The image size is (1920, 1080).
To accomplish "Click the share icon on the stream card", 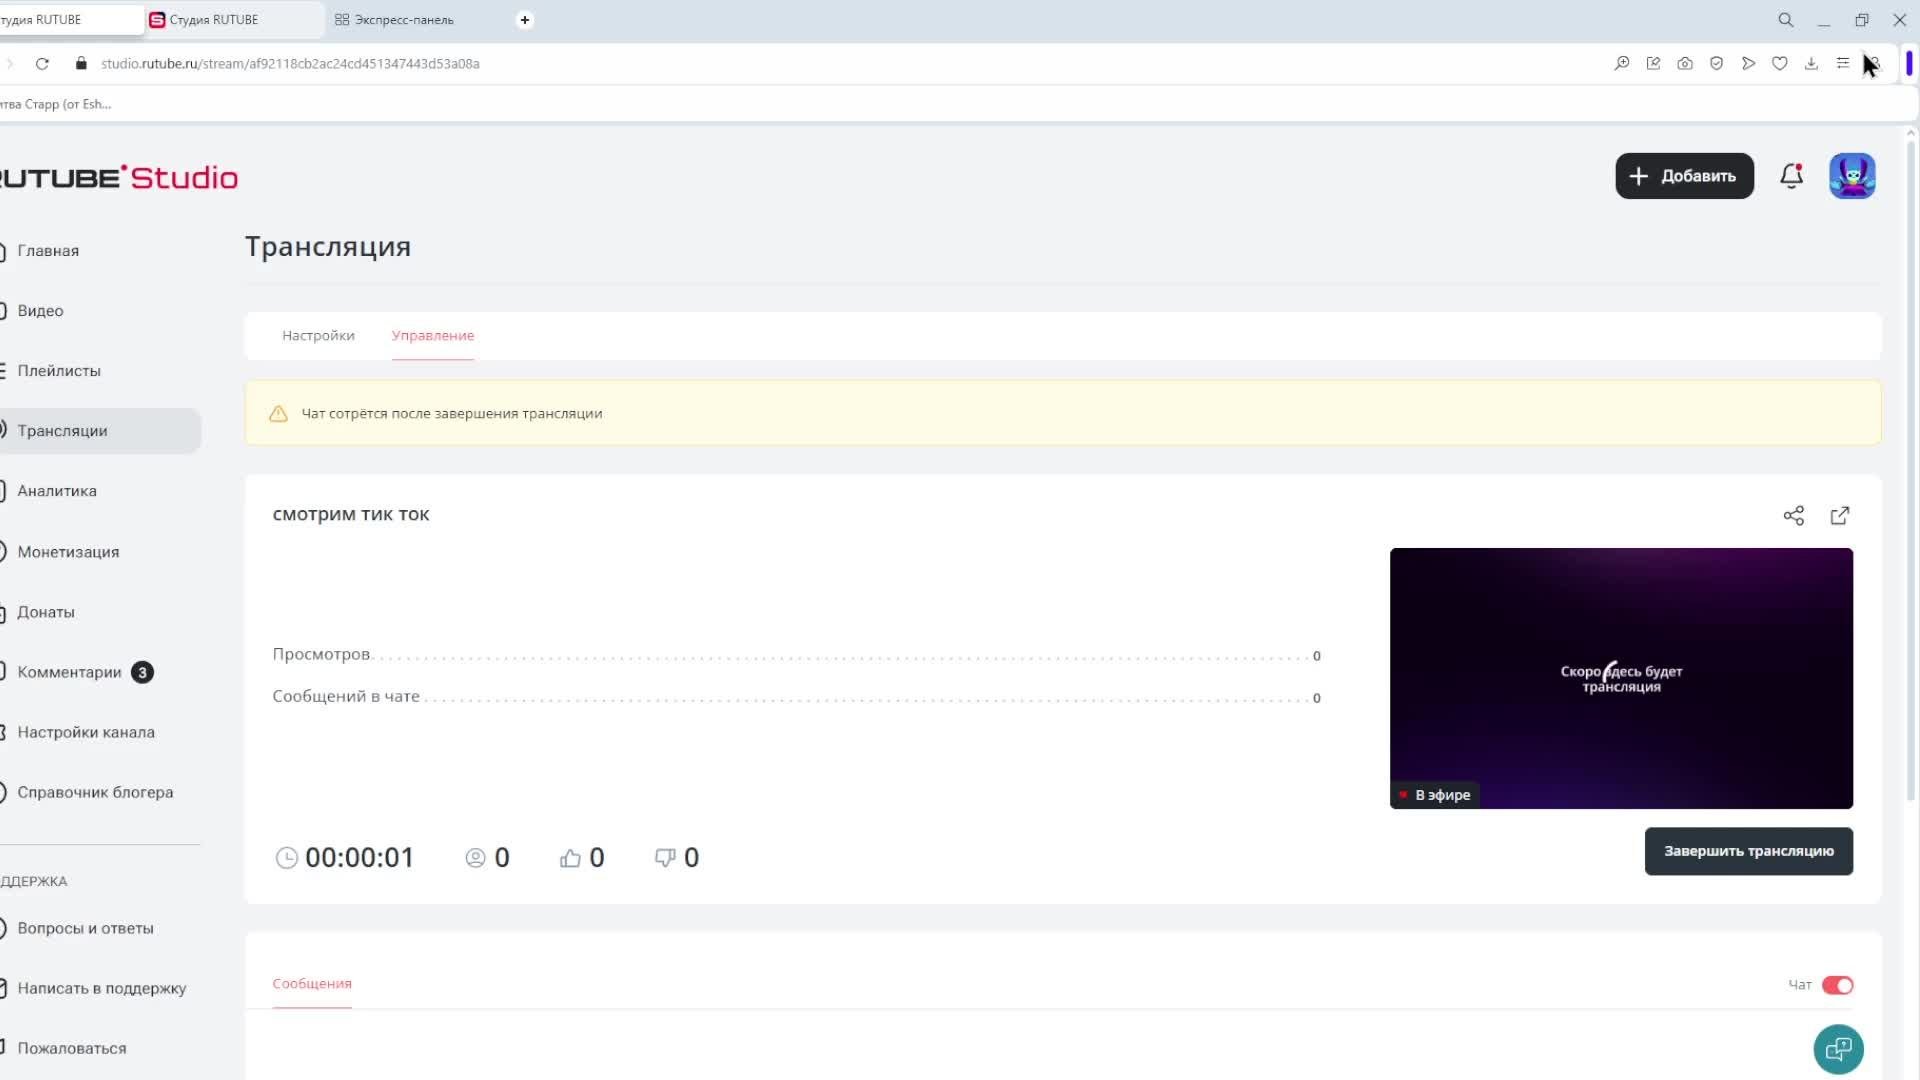I will pyautogui.click(x=1793, y=516).
